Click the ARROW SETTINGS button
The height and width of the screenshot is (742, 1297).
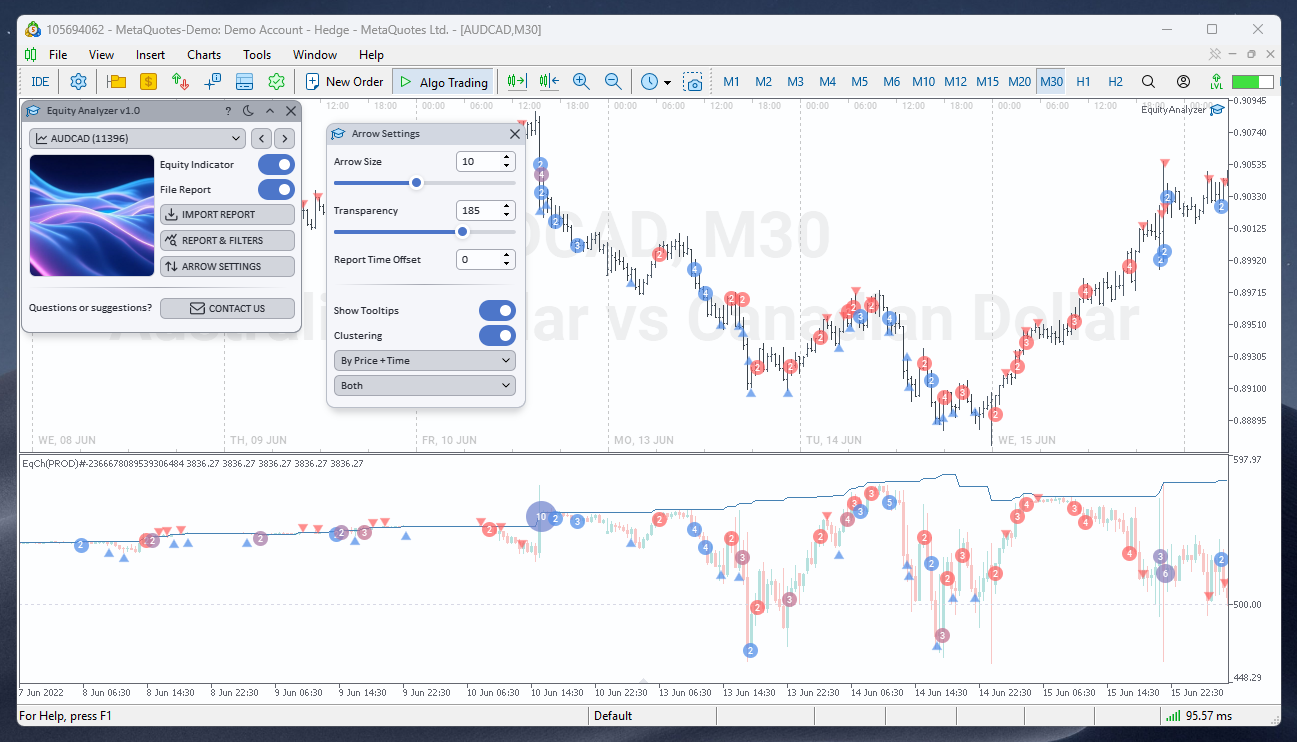pos(227,266)
